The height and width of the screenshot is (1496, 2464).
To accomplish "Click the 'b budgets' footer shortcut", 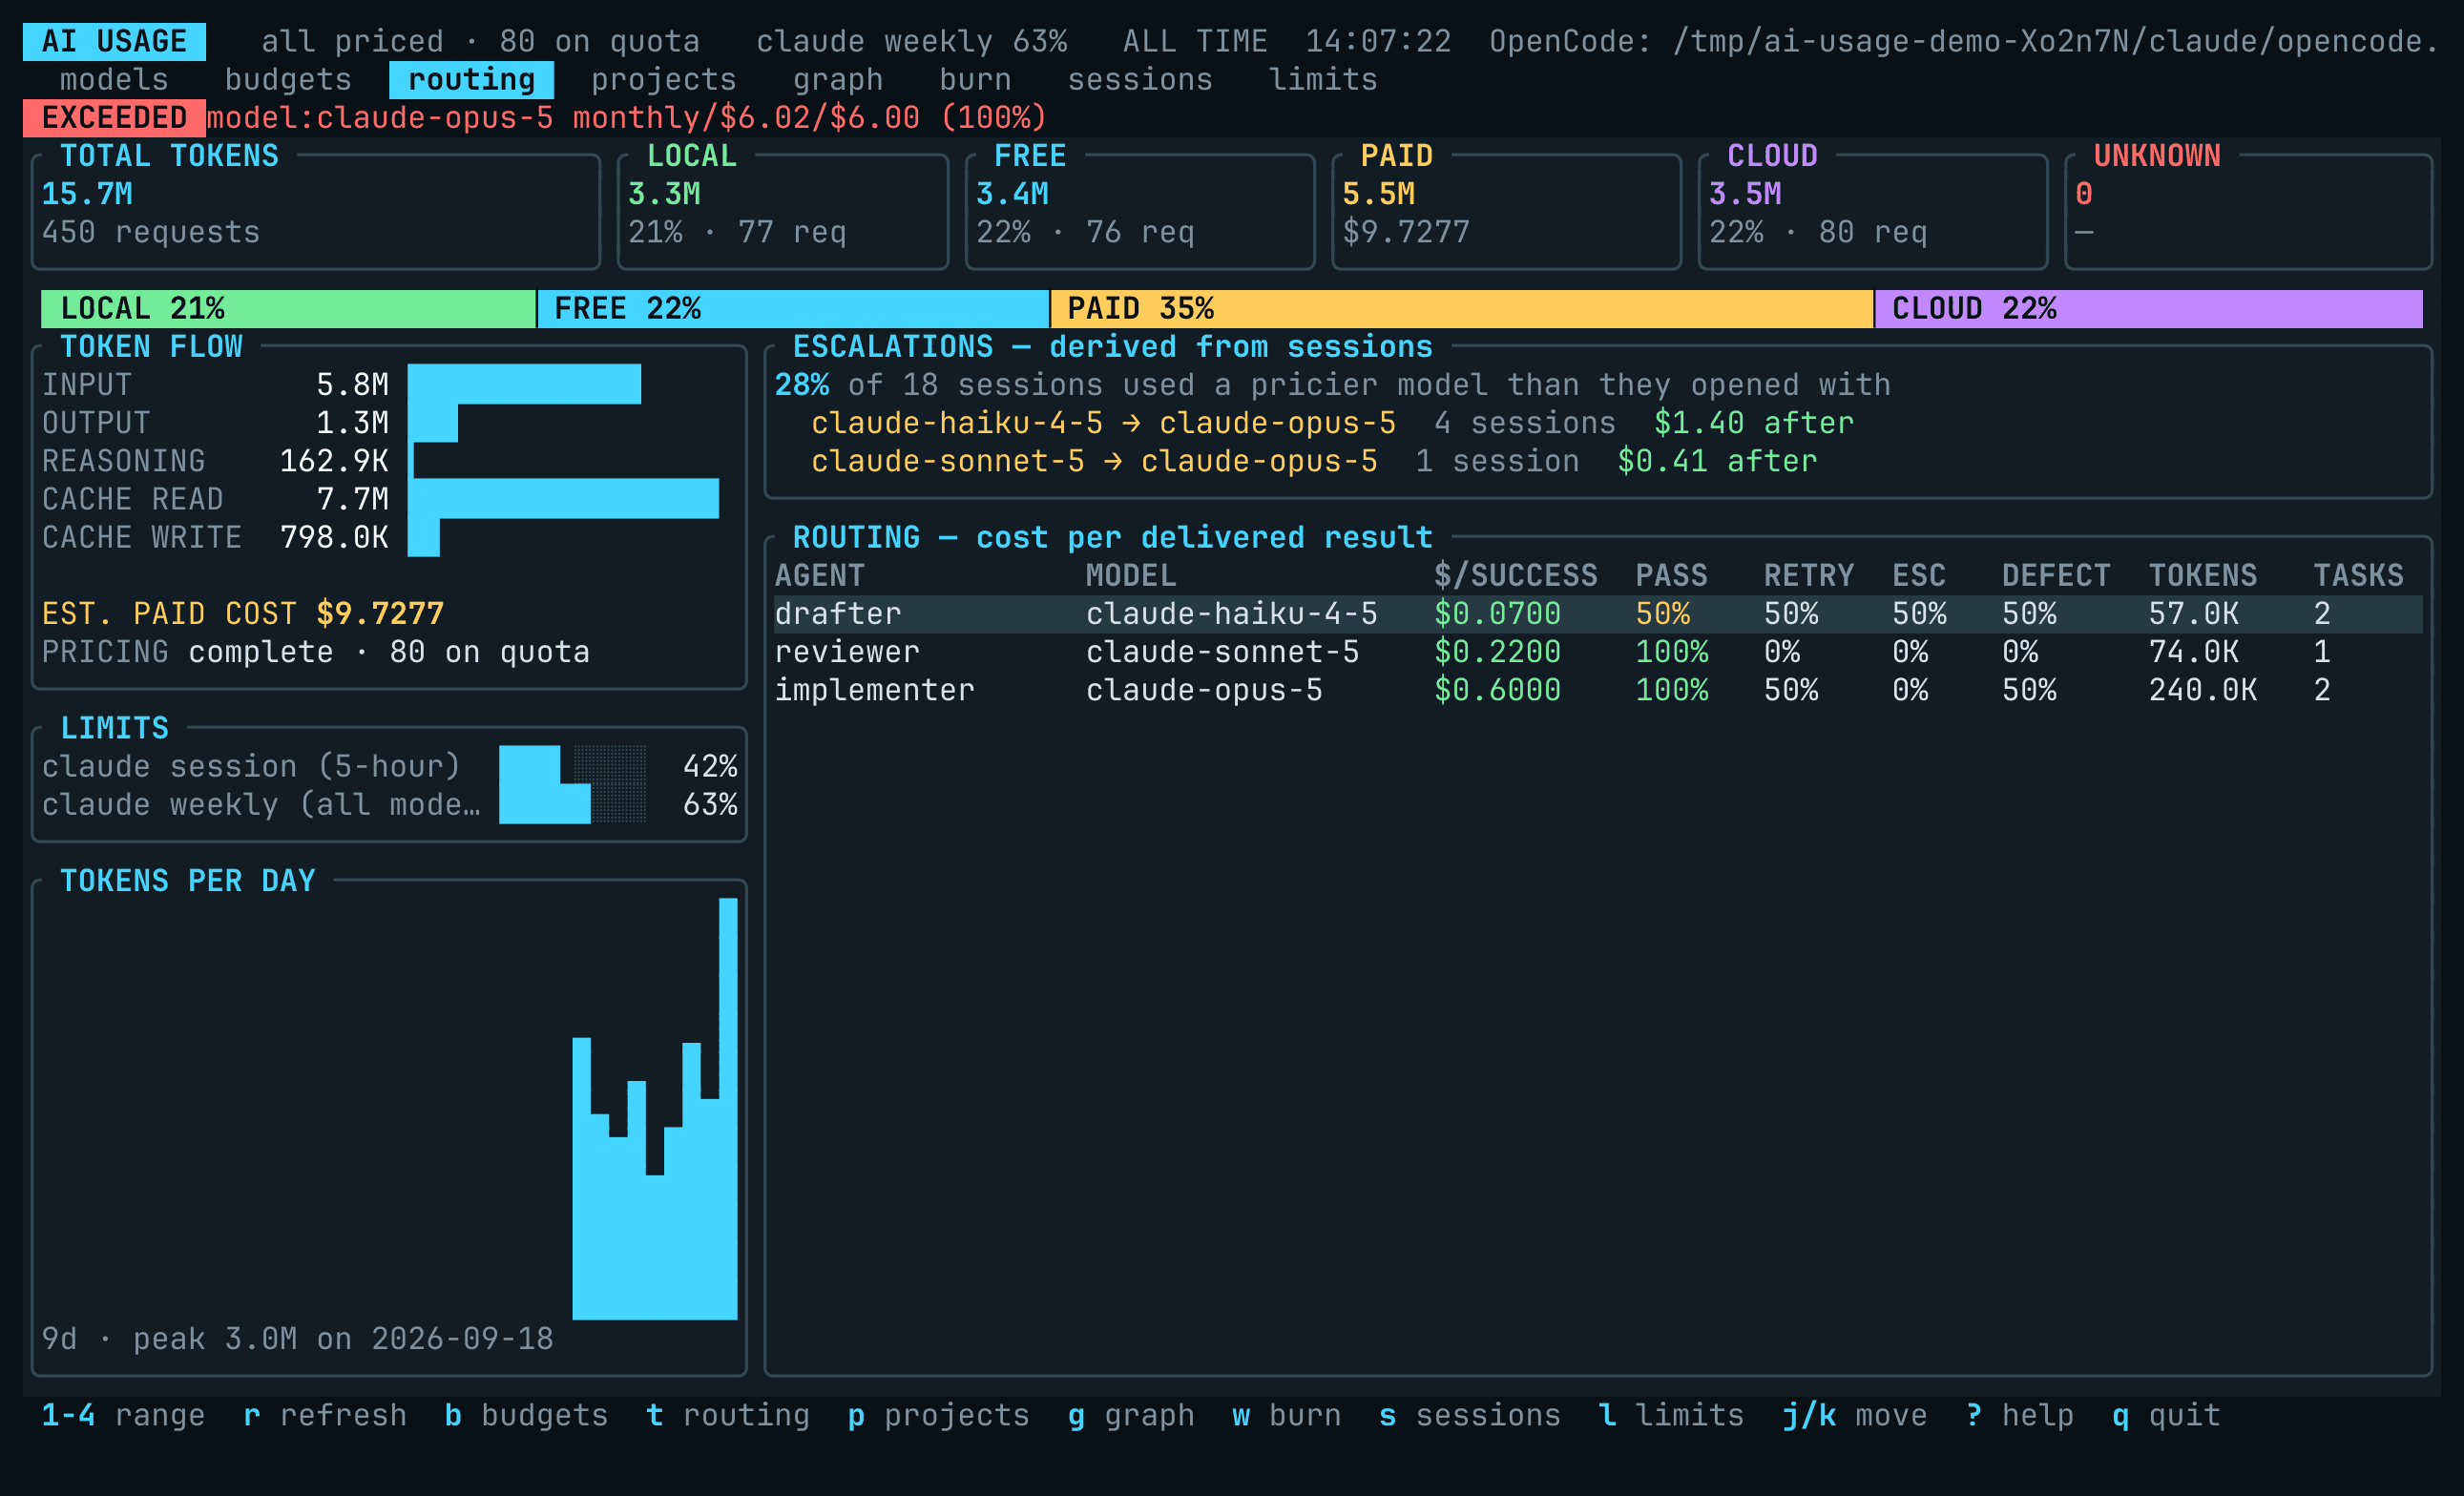I will 526,1415.
